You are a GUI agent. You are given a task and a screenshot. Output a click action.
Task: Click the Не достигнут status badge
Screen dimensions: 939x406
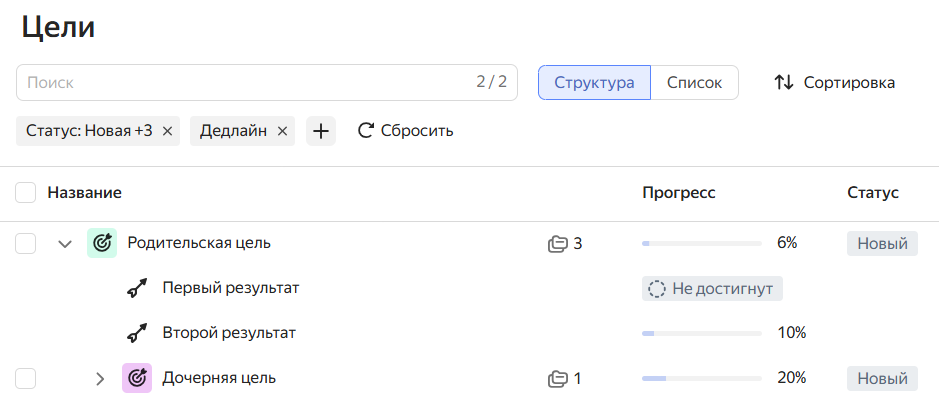pos(712,289)
